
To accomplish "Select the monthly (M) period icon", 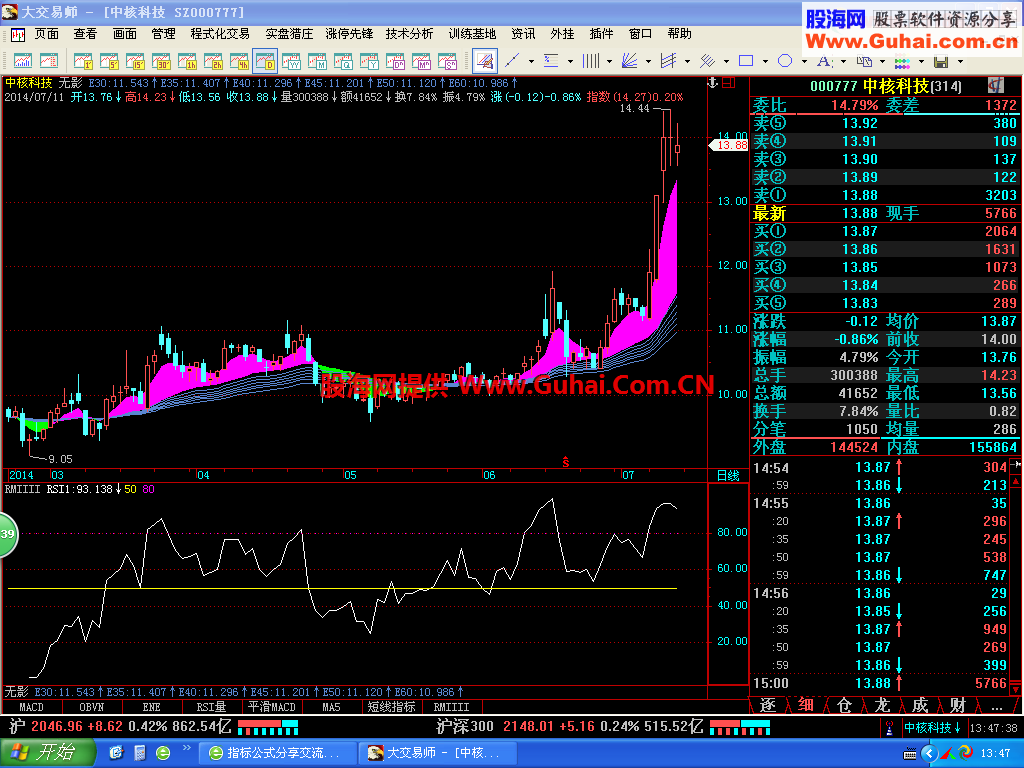I will click(317, 61).
